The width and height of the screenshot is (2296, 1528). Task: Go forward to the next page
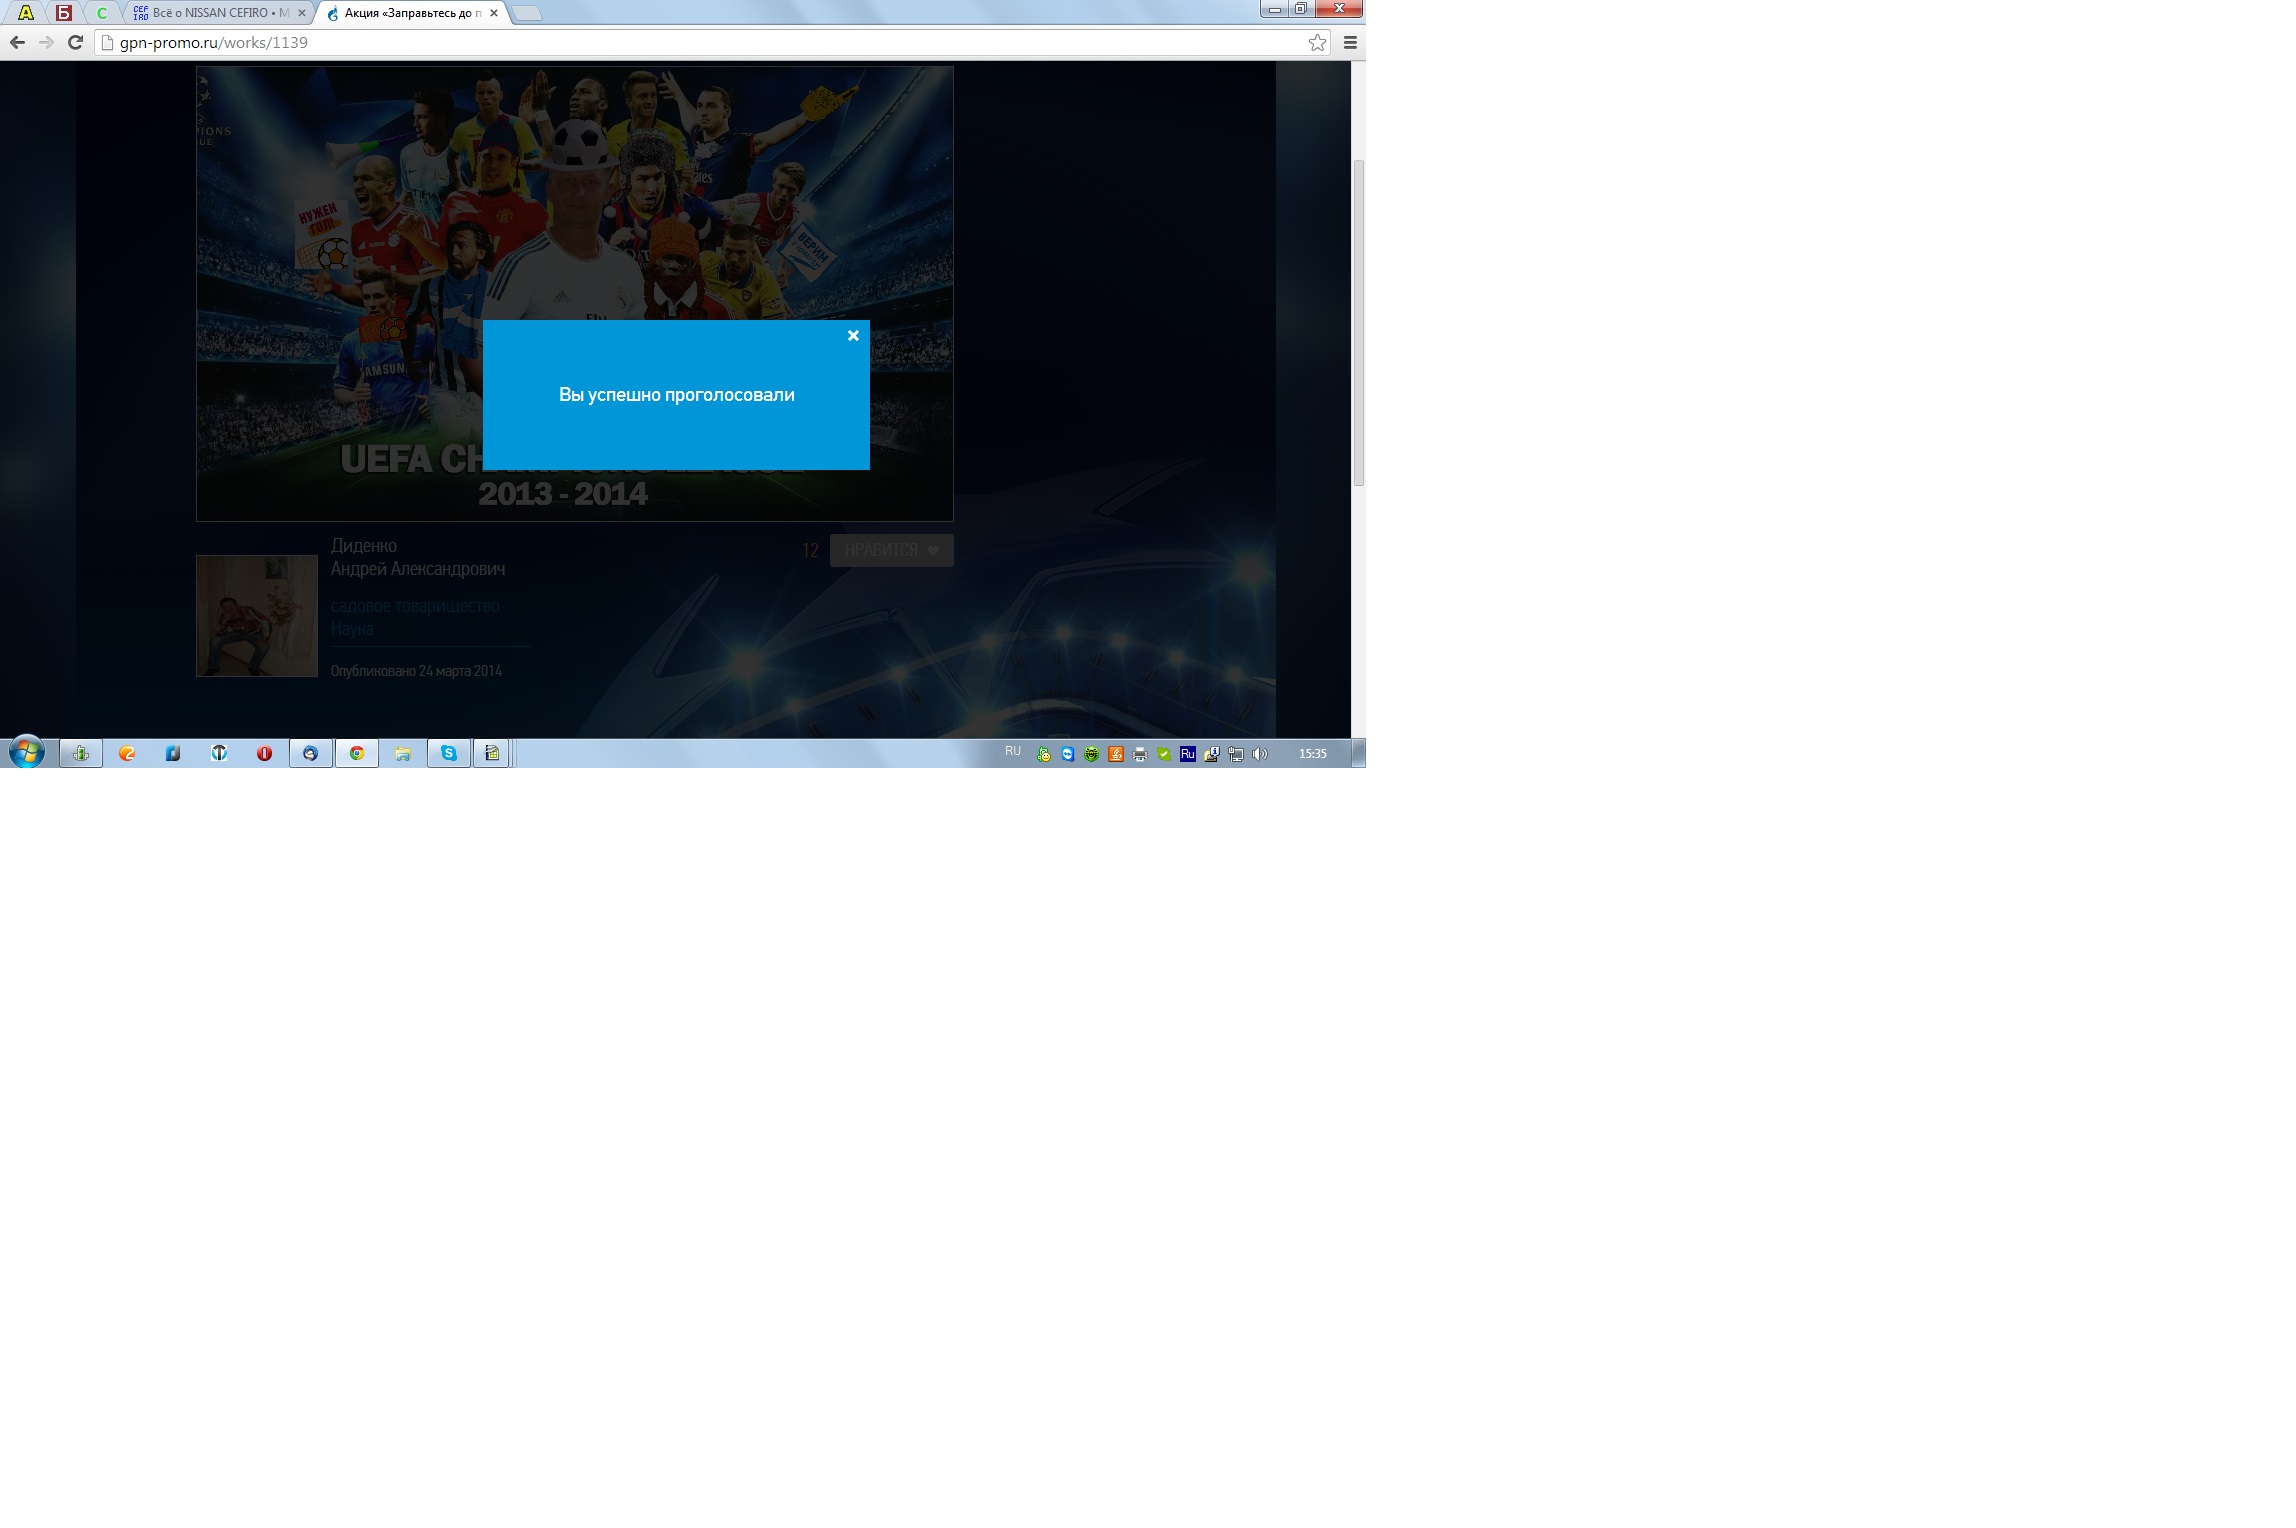(x=46, y=42)
